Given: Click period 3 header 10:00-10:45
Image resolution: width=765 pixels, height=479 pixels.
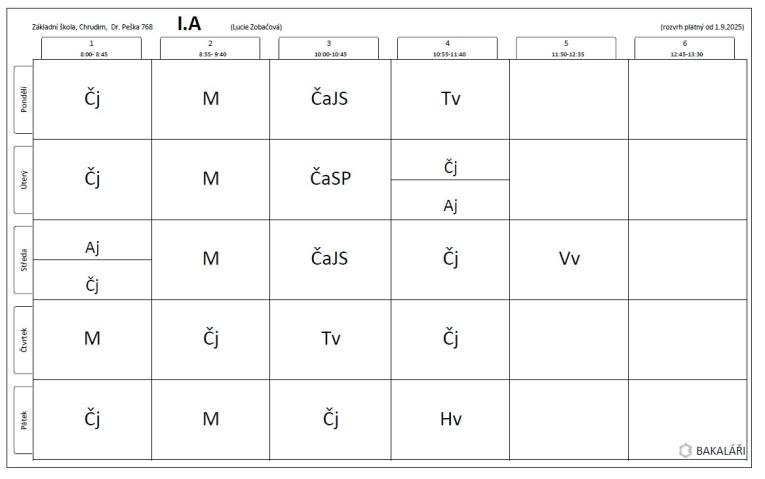Looking at the screenshot, I should click(x=329, y=48).
